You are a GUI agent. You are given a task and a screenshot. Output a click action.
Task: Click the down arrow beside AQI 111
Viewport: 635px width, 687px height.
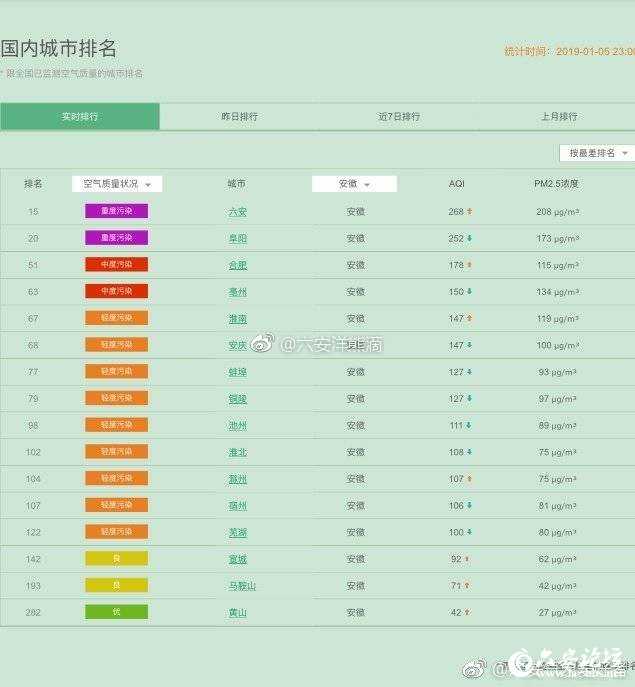click(x=469, y=426)
